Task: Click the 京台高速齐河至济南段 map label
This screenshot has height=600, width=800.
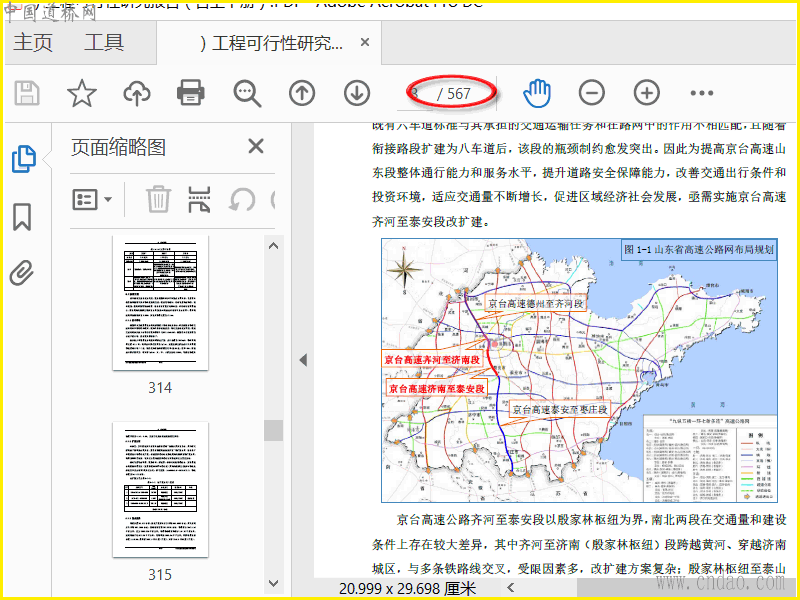Action: click(432, 359)
